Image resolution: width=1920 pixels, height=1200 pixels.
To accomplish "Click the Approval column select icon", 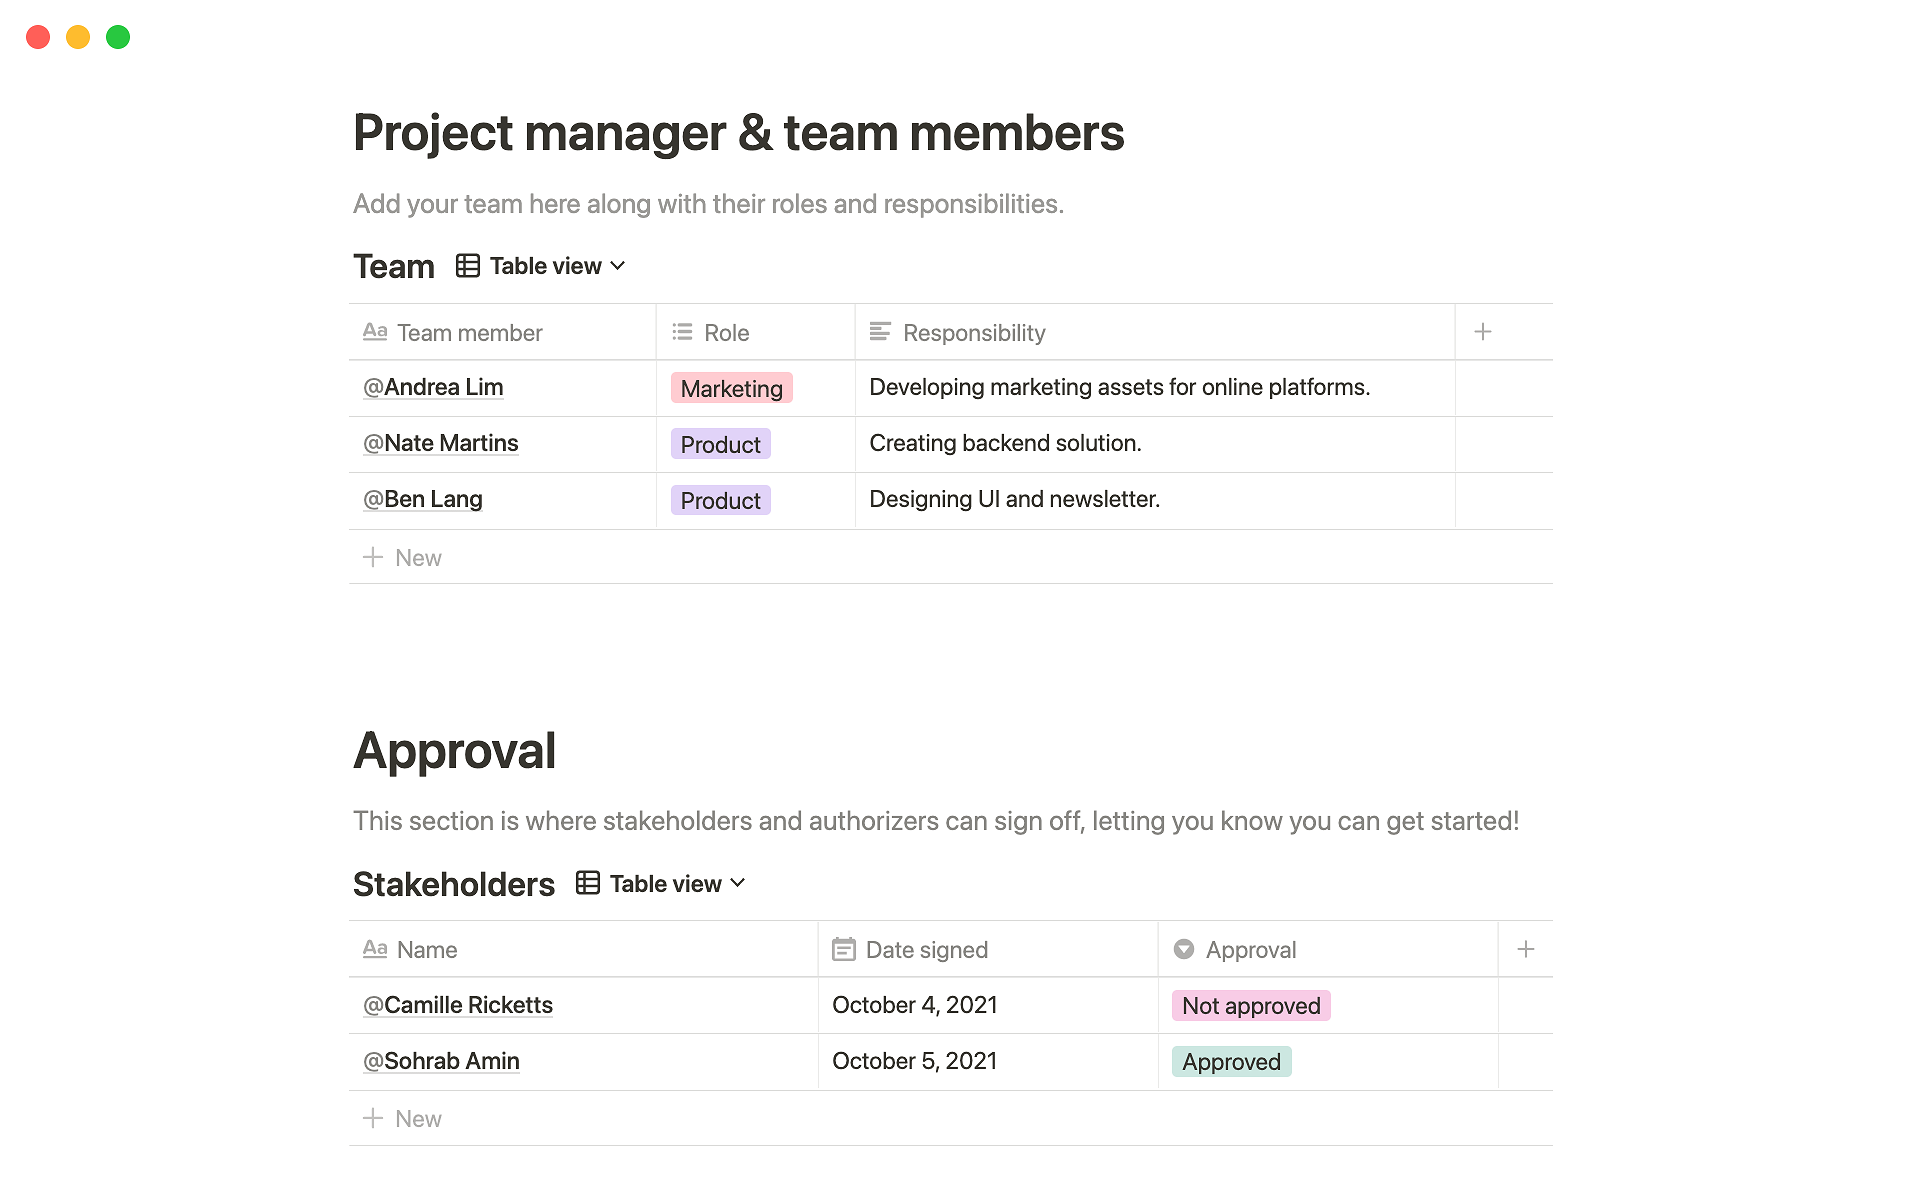I will pyautogui.click(x=1183, y=949).
